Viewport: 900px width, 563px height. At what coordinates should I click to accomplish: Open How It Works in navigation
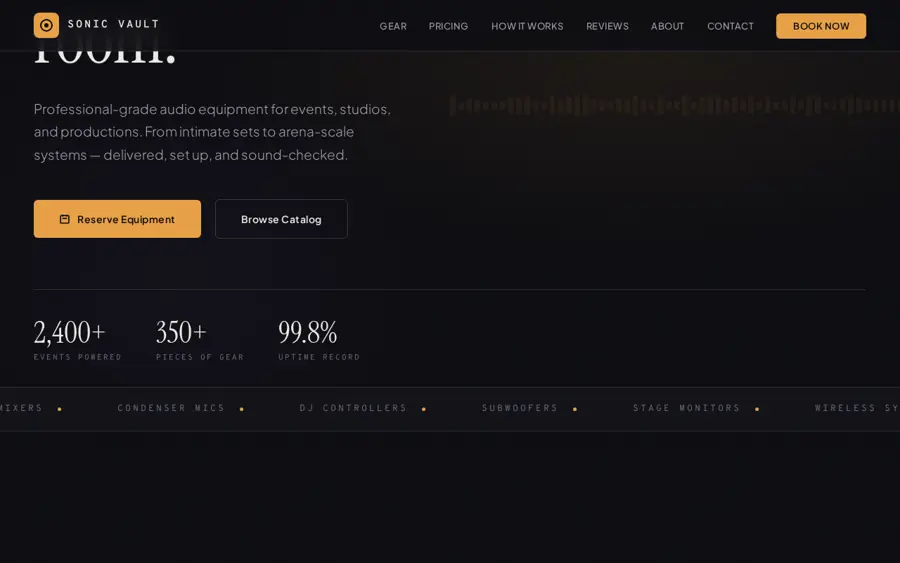click(x=527, y=26)
